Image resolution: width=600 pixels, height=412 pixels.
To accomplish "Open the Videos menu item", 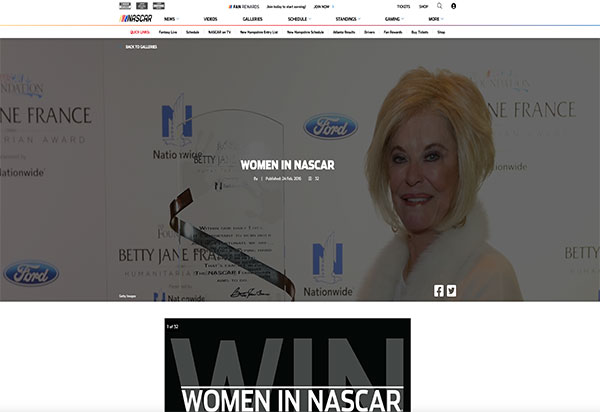I will (210, 19).
